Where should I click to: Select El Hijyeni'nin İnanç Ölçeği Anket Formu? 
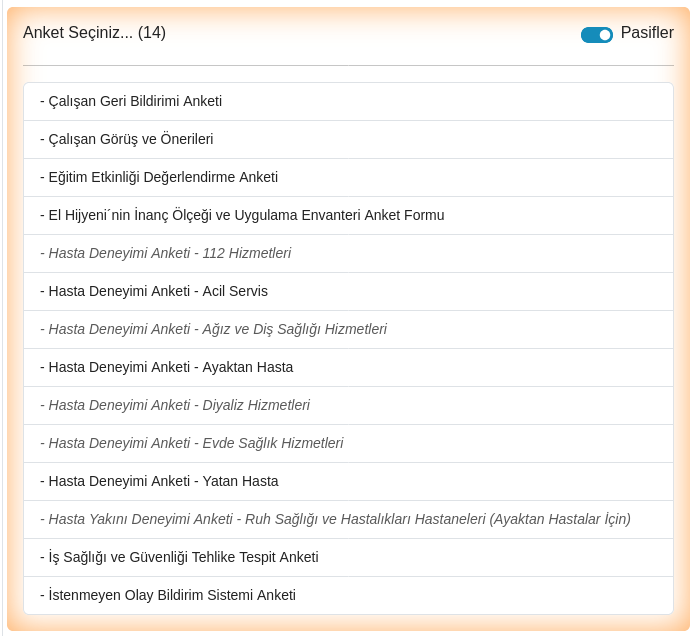pyautogui.click(x=348, y=216)
